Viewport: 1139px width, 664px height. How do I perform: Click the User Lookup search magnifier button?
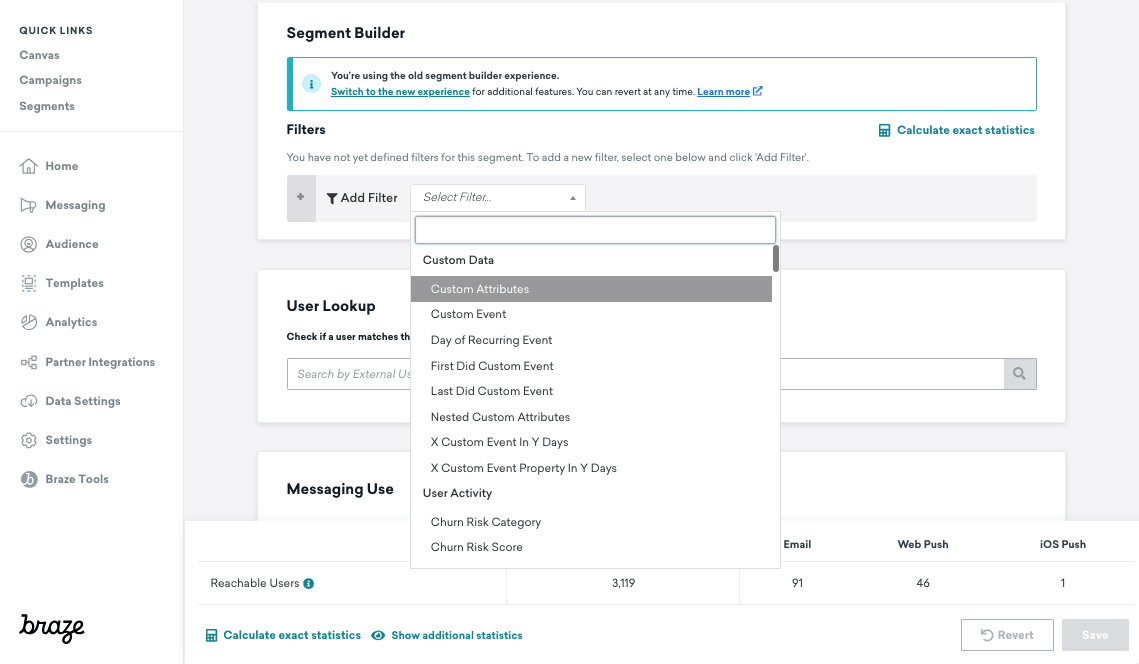point(1019,374)
